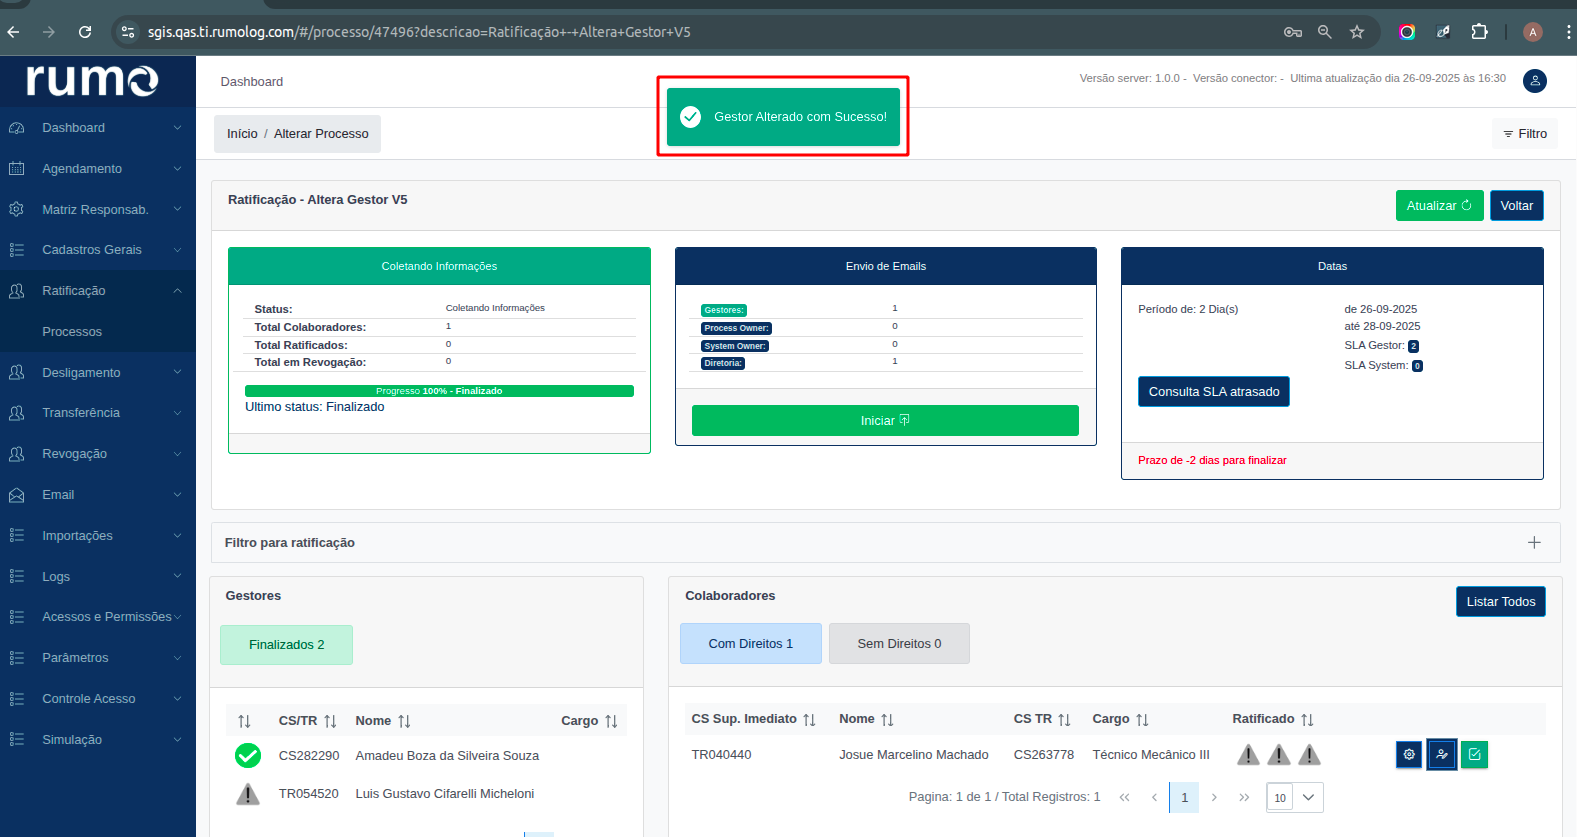Viewport: 1577px width, 837px height.
Task: Bookmark this page with the star icon
Action: [x=1357, y=32]
